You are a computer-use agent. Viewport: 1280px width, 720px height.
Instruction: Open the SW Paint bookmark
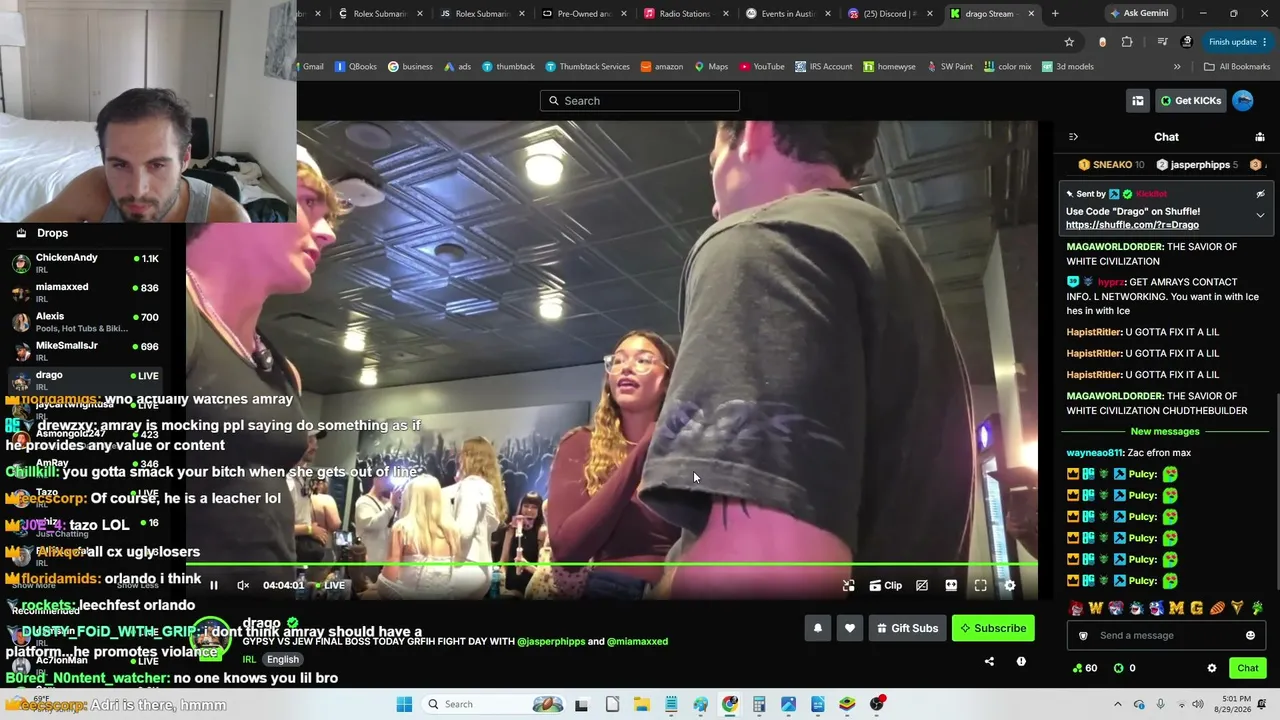pyautogui.click(x=950, y=67)
